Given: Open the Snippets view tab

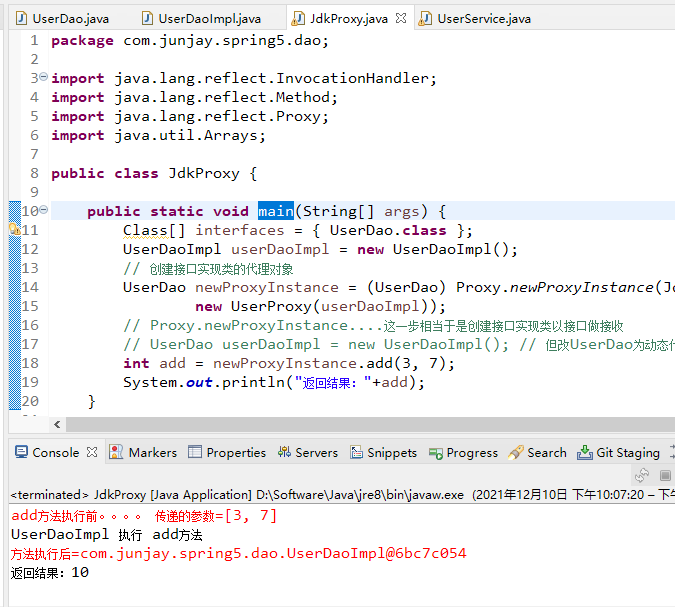Looking at the screenshot, I should (384, 452).
